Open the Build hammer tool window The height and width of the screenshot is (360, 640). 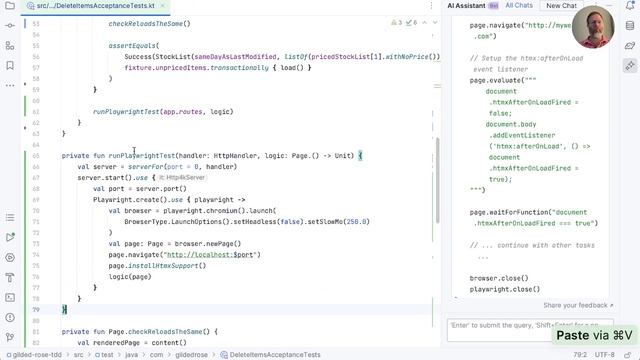click(x=10, y=278)
